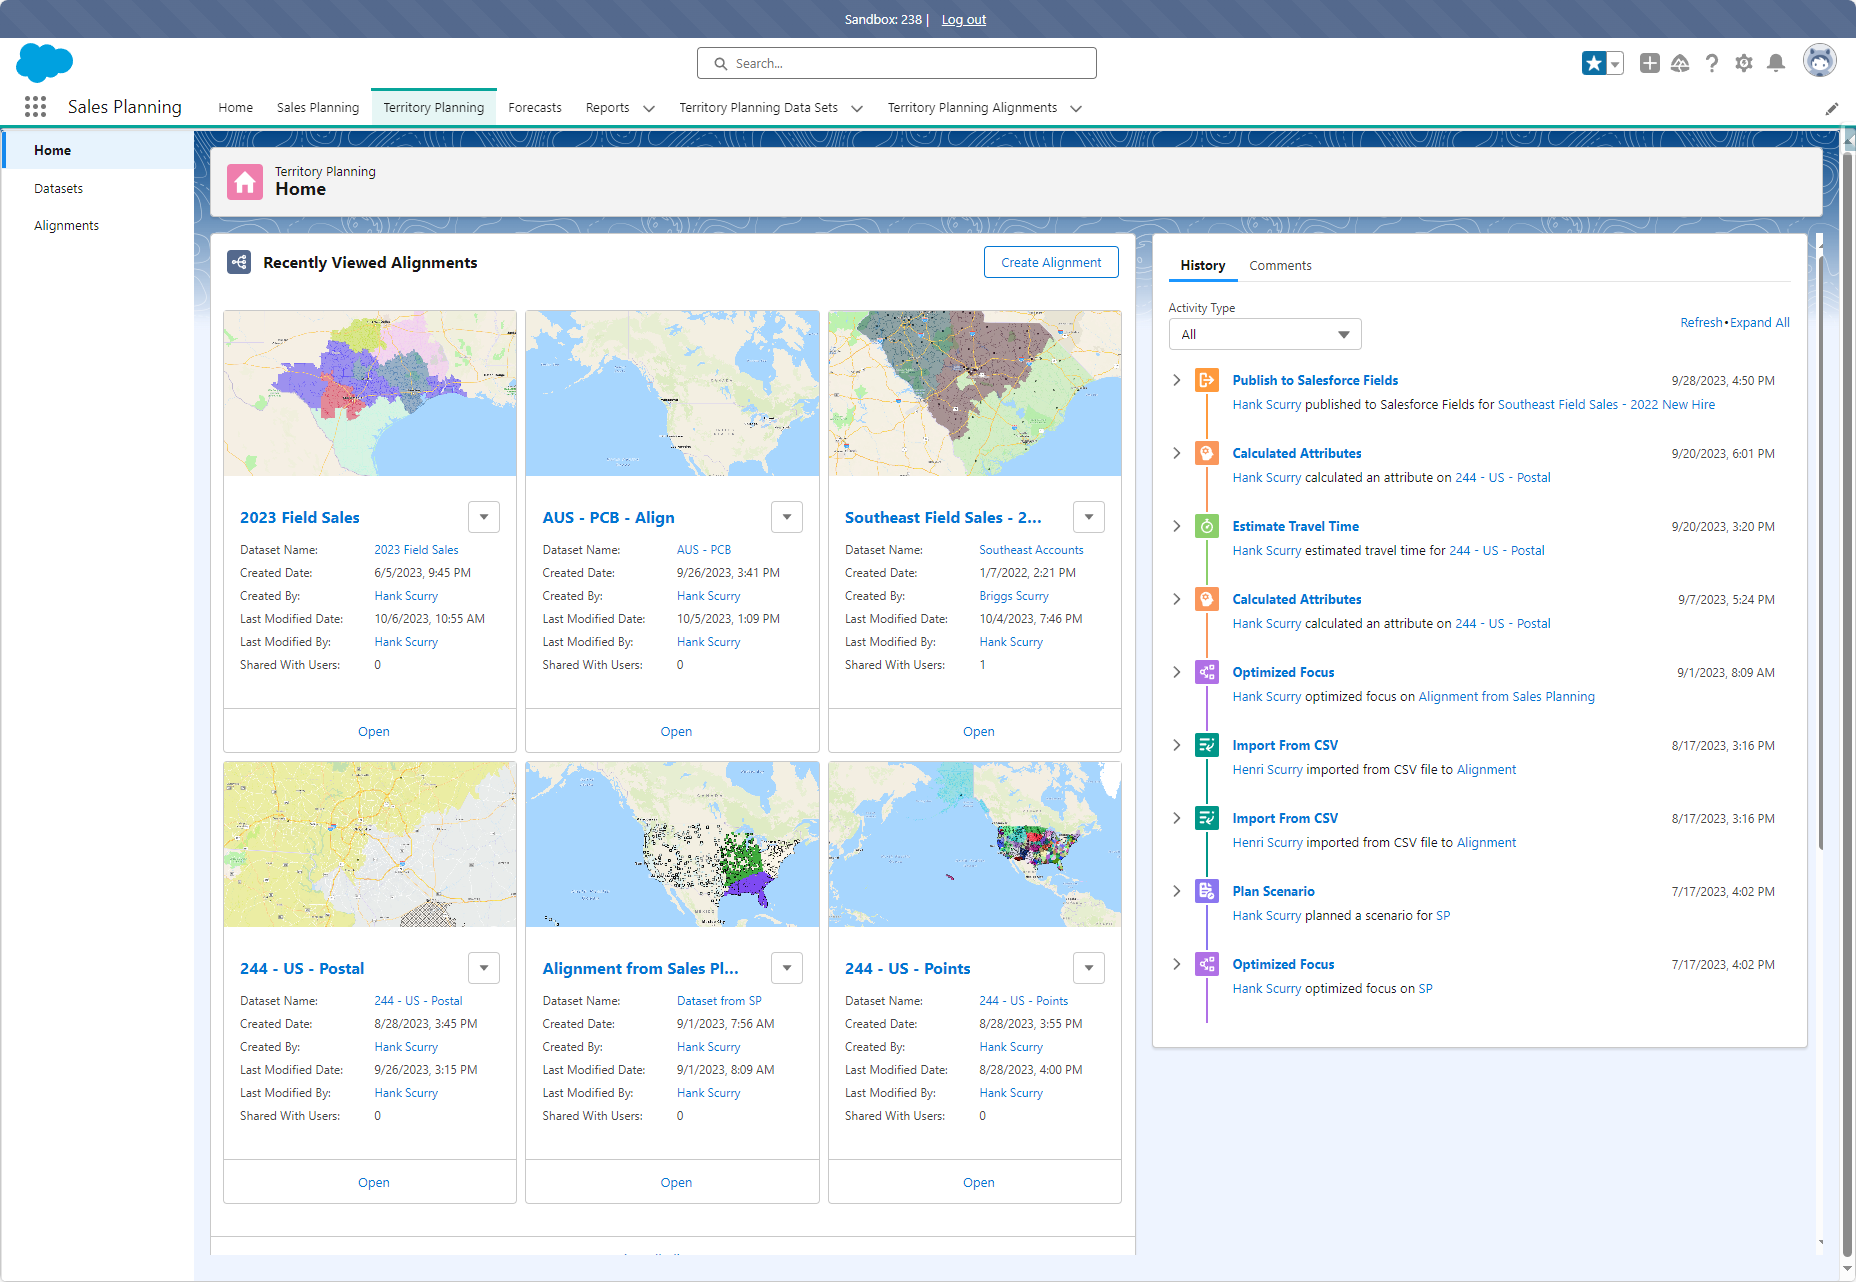1856x1282 pixels.
Task: Open Global Actions plus icon
Action: [1650, 63]
